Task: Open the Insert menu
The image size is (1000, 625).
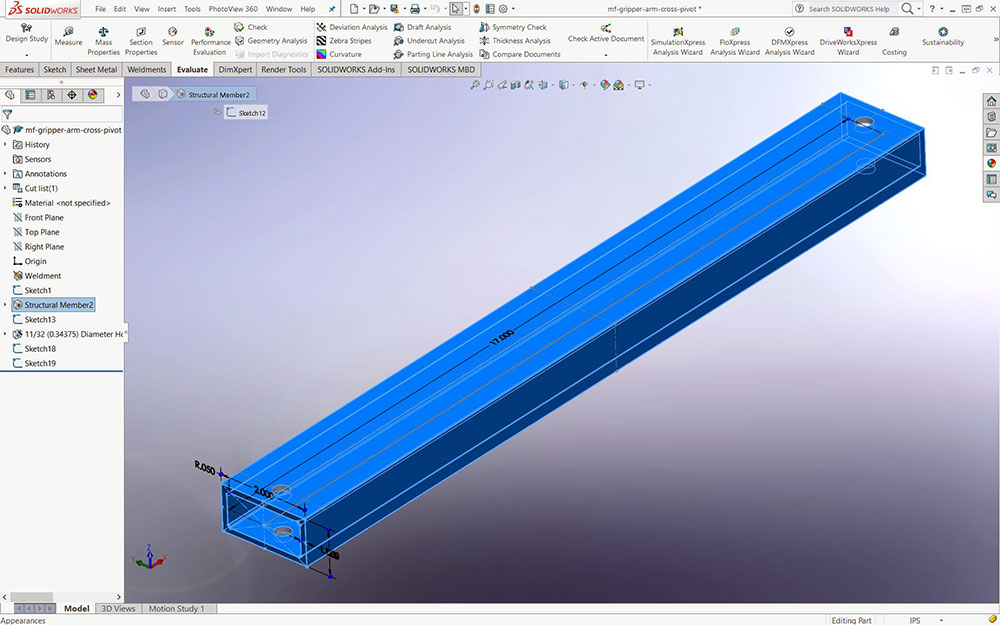Action: tap(166, 9)
